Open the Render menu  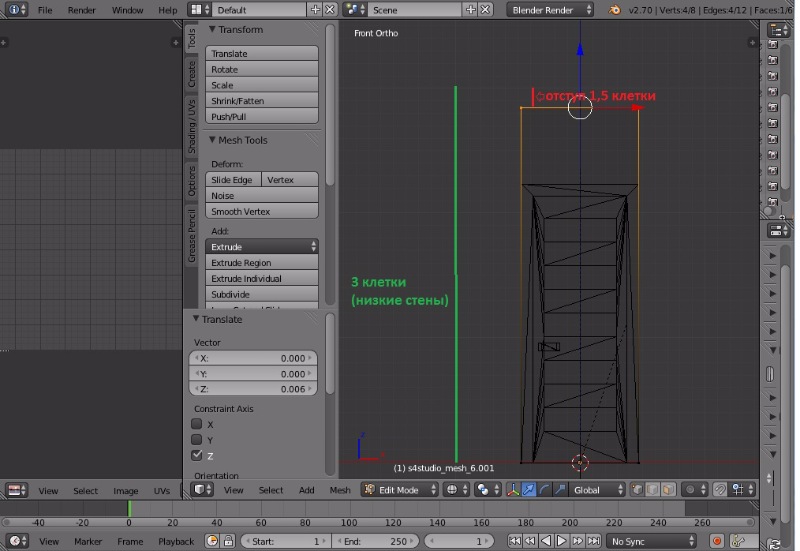pos(81,9)
